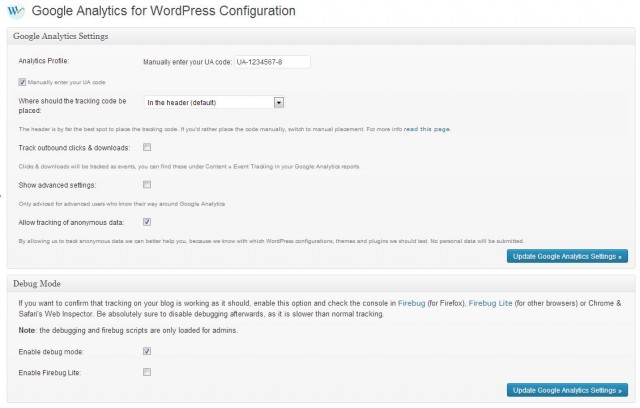The image size is (640, 408).
Task: Open the 'read this page' link
Action: coord(427,129)
